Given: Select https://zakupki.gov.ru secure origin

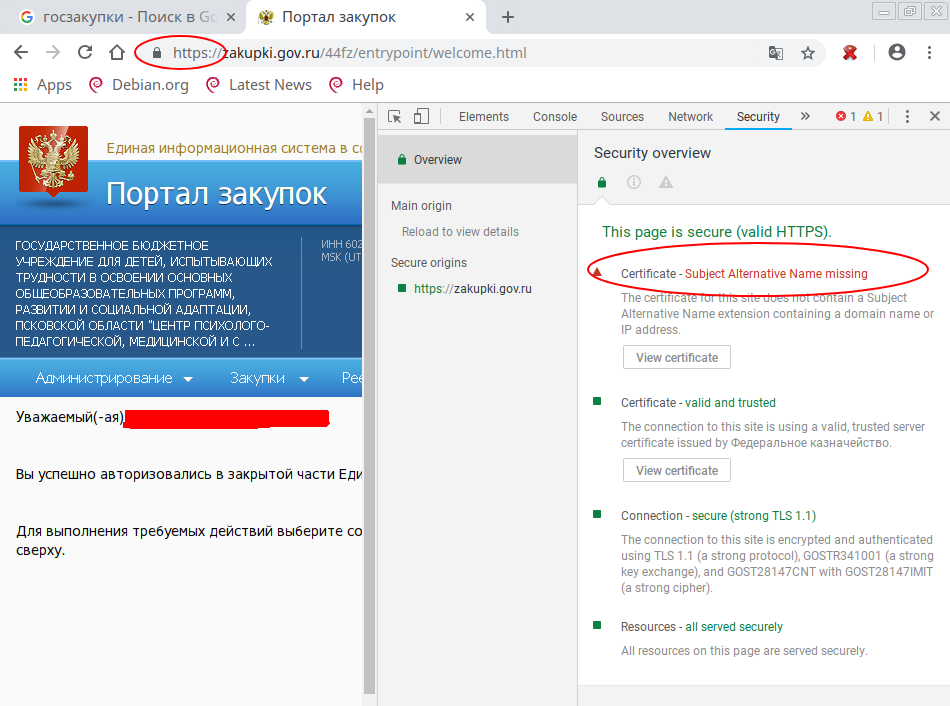Looking at the screenshot, I should (x=473, y=289).
